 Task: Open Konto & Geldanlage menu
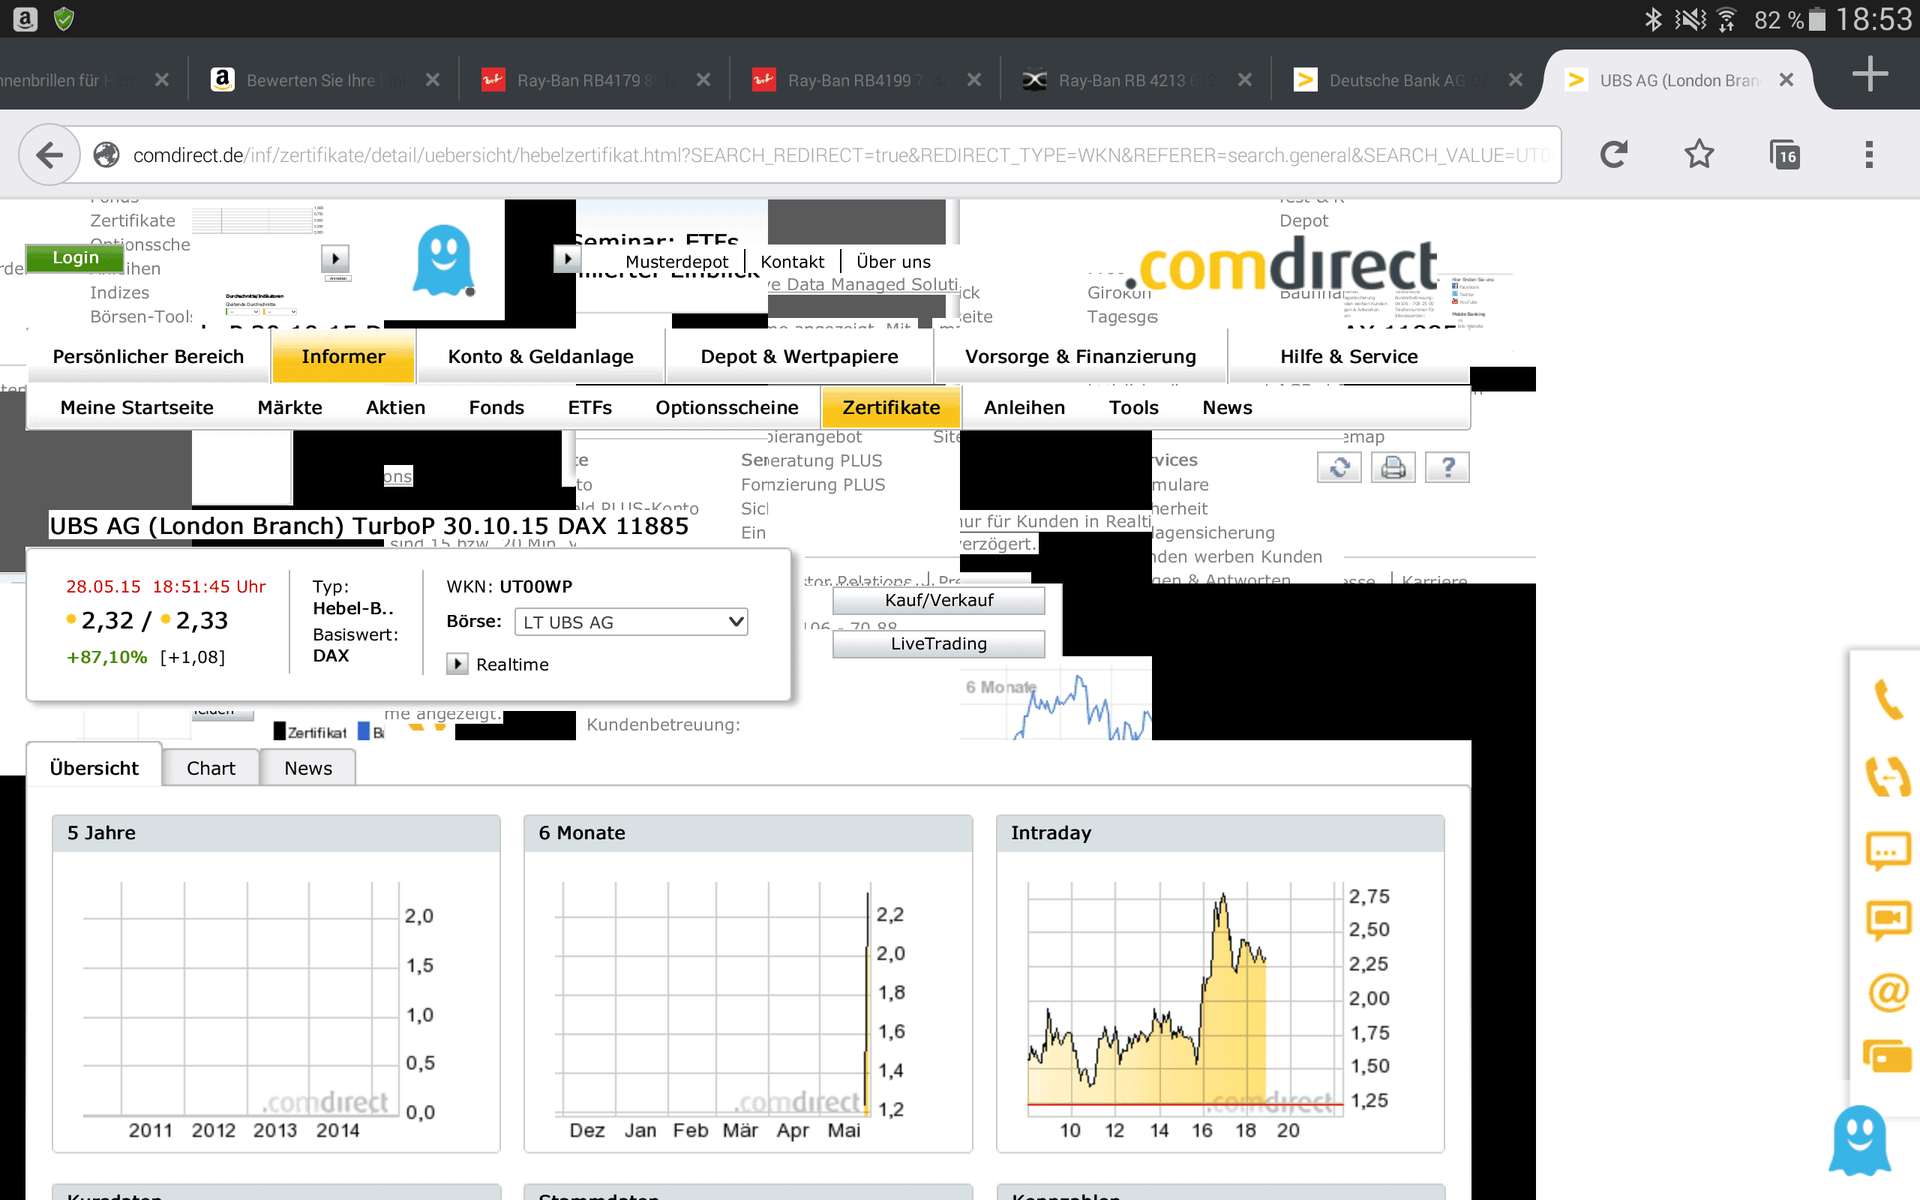(541, 357)
